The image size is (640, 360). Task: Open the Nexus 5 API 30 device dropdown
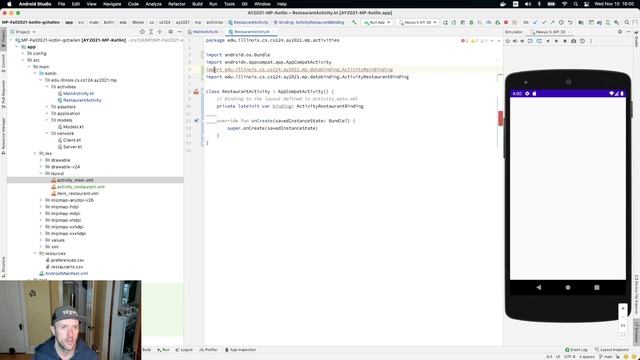[x=418, y=22]
